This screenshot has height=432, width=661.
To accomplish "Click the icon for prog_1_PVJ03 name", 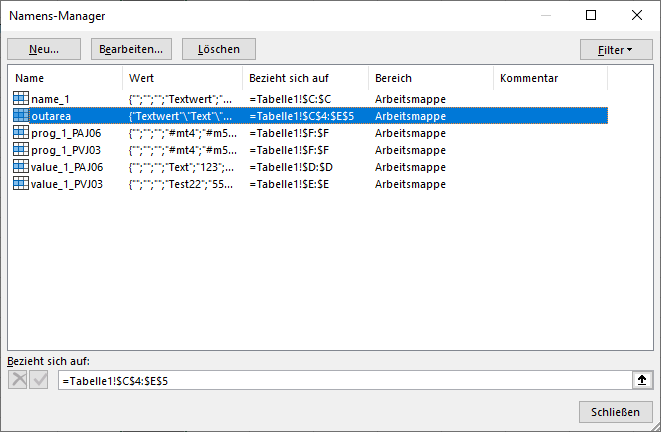I will point(21,150).
